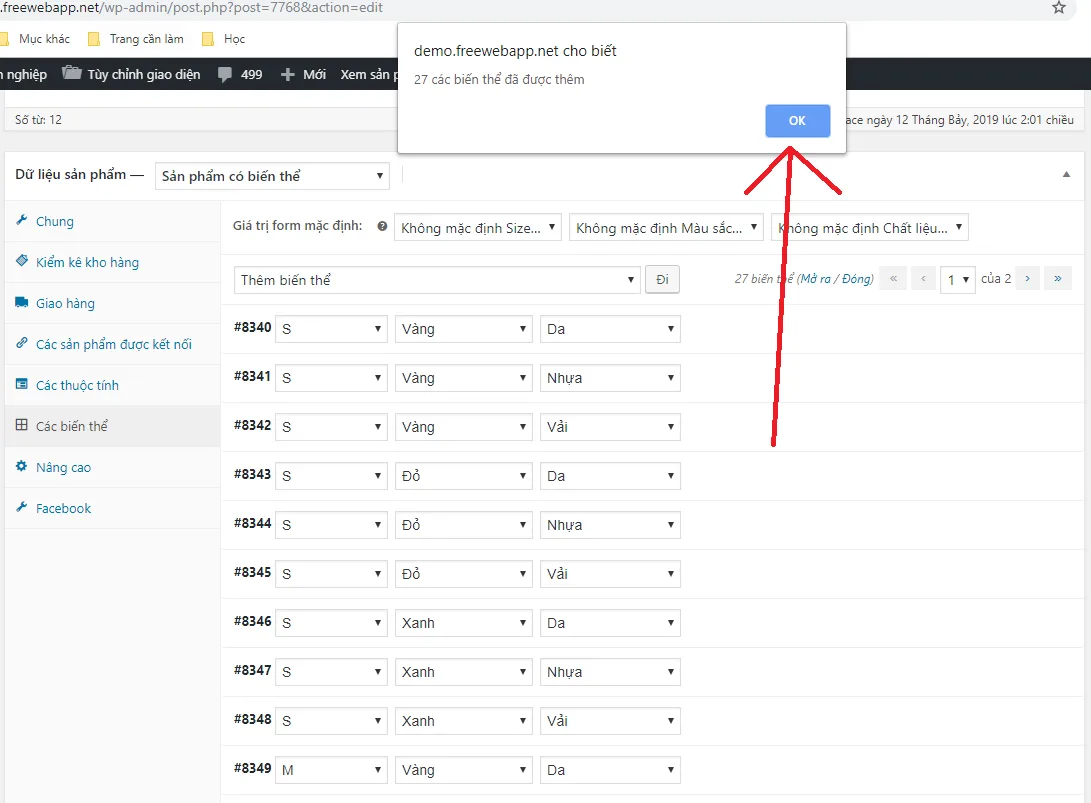This screenshot has width=1091, height=803.
Task: Open comments bubble showing 499
Action: point(240,74)
